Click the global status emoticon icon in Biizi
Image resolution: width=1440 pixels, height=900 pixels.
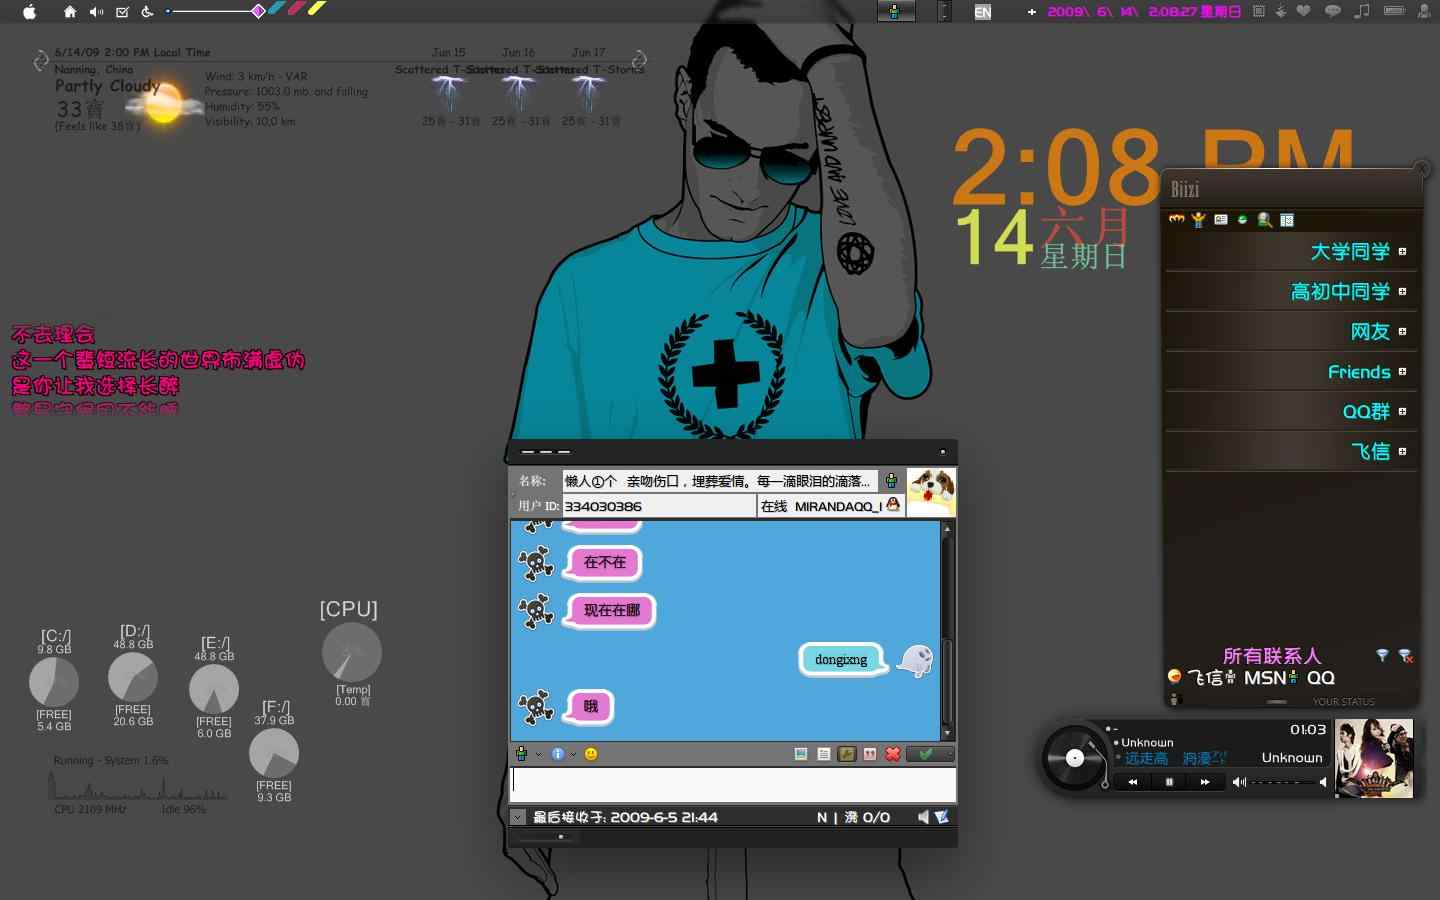pyautogui.click(x=1175, y=677)
